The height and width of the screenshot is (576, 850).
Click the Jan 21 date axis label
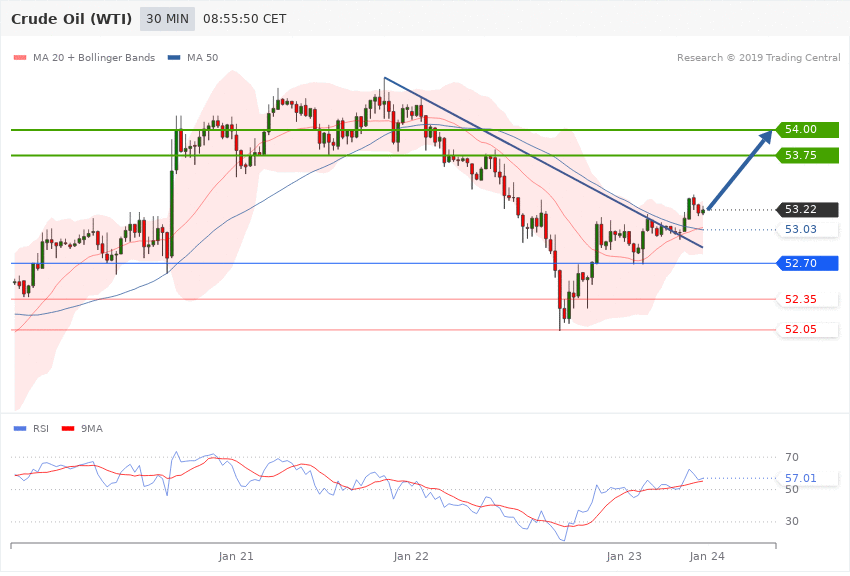click(x=236, y=556)
